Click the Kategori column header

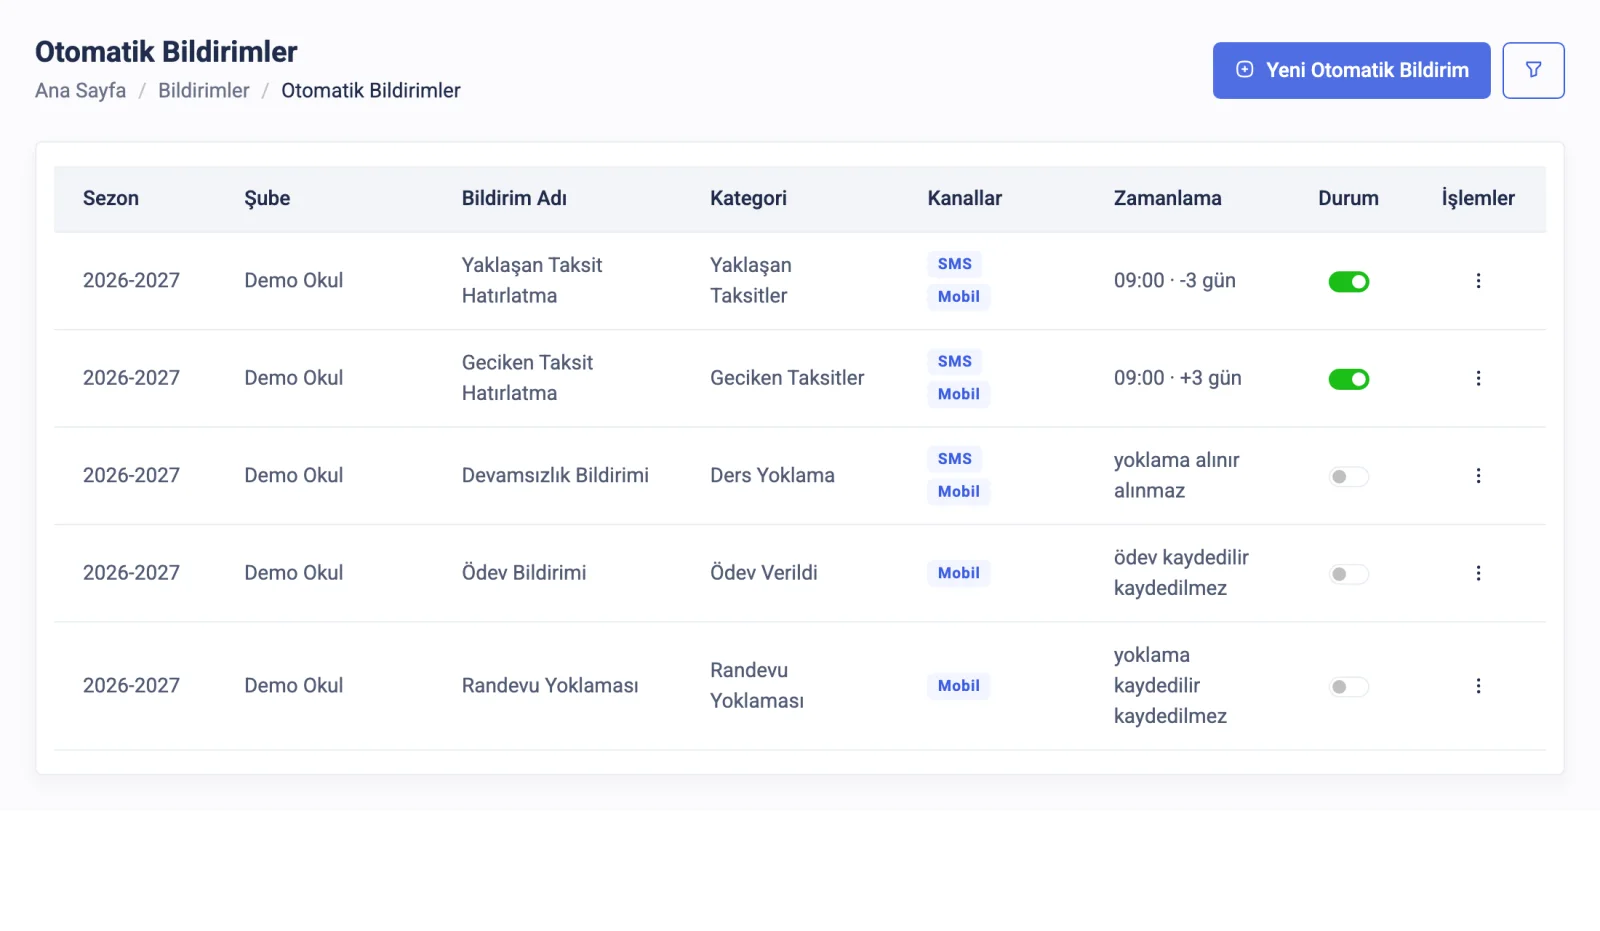pyautogui.click(x=748, y=198)
